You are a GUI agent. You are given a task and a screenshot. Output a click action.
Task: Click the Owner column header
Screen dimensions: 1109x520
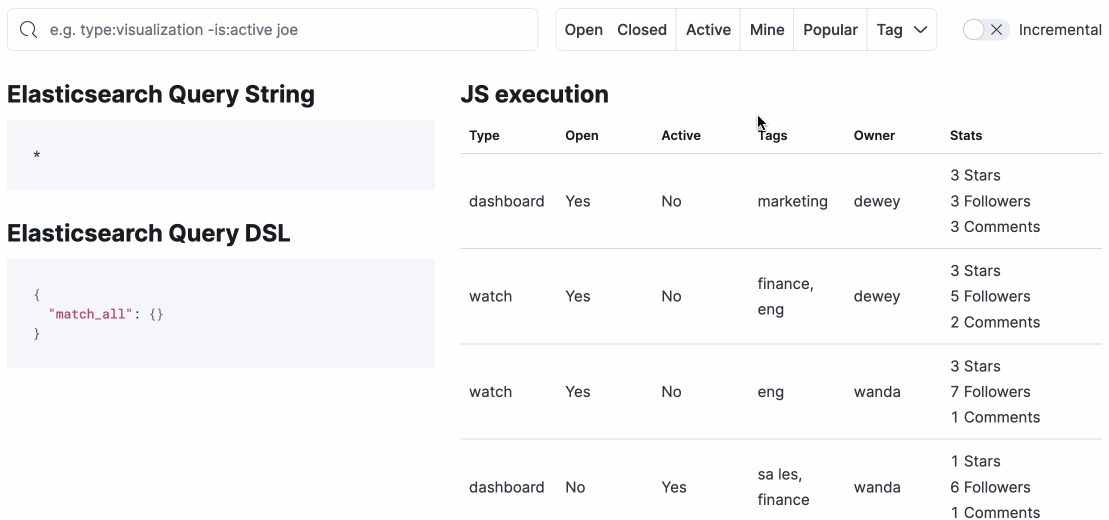pos(874,136)
